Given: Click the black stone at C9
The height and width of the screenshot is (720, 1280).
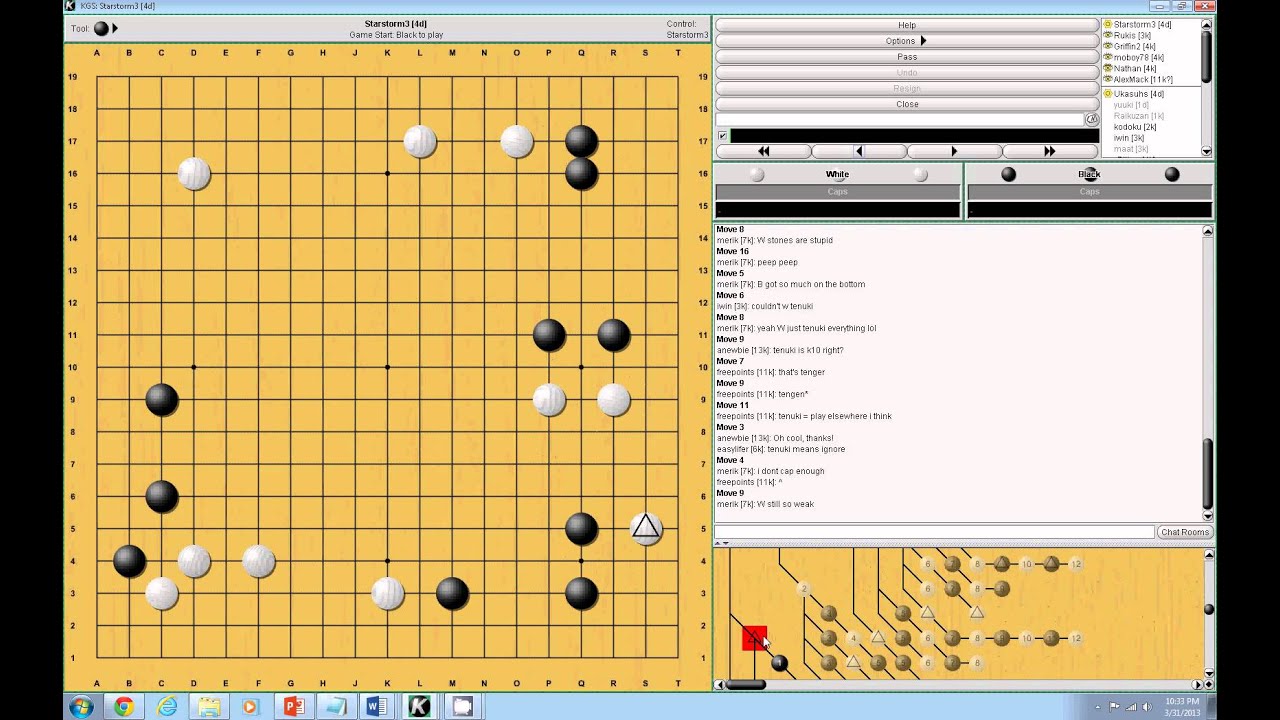Looking at the screenshot, I should [162, 400].
